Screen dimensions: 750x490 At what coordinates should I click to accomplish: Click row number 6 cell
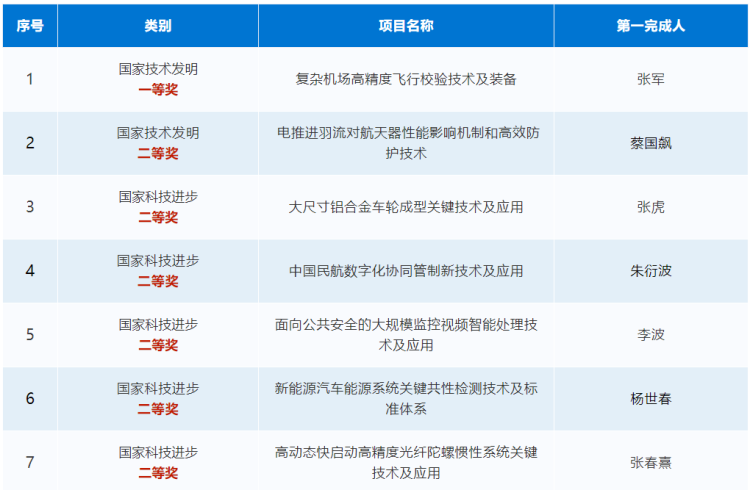30,398
